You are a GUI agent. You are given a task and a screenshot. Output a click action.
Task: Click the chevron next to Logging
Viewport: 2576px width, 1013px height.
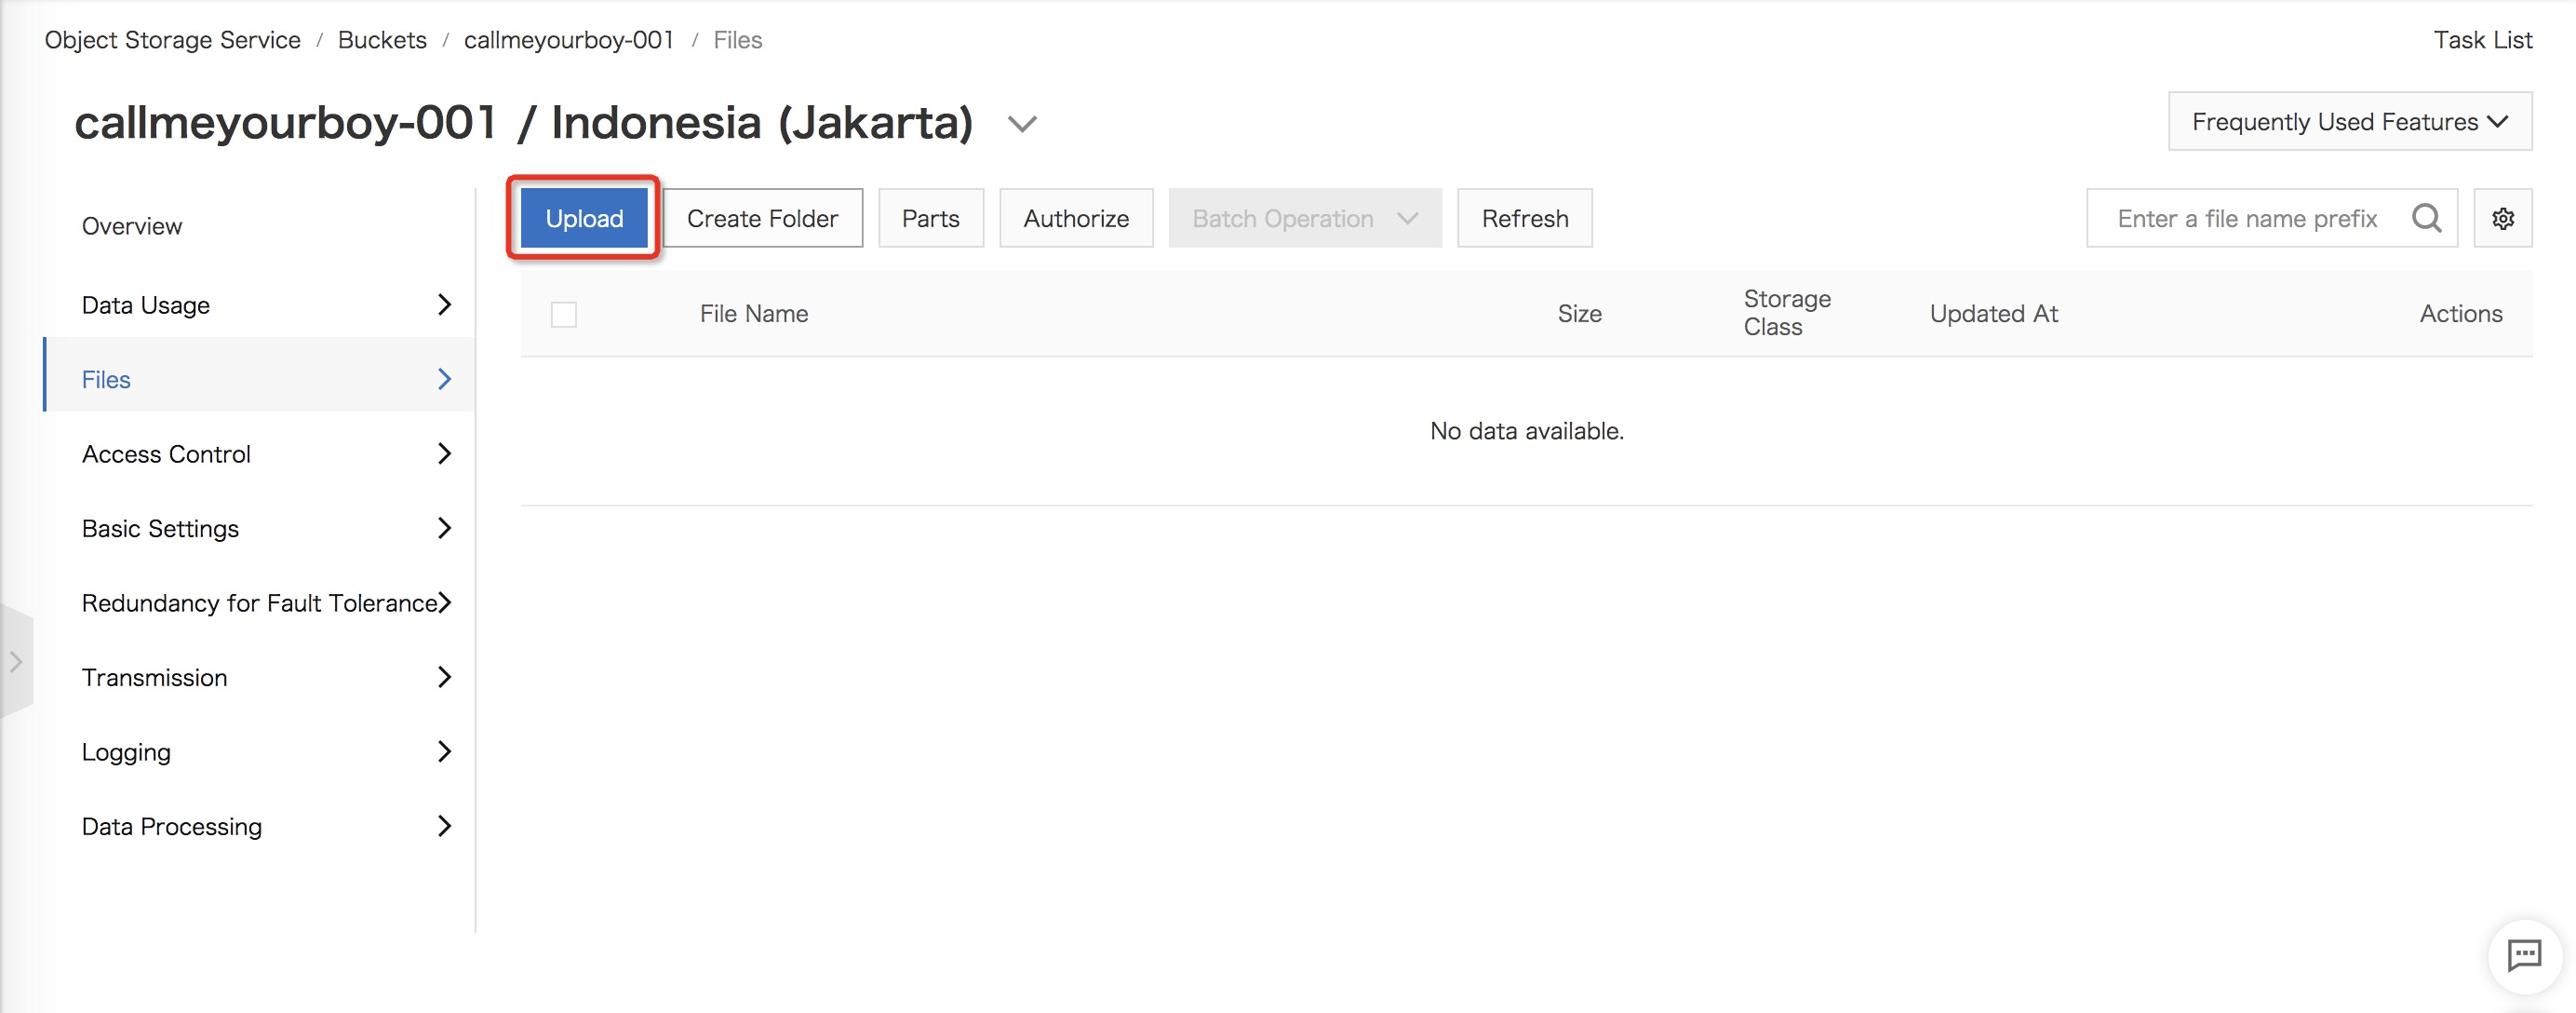445,751
